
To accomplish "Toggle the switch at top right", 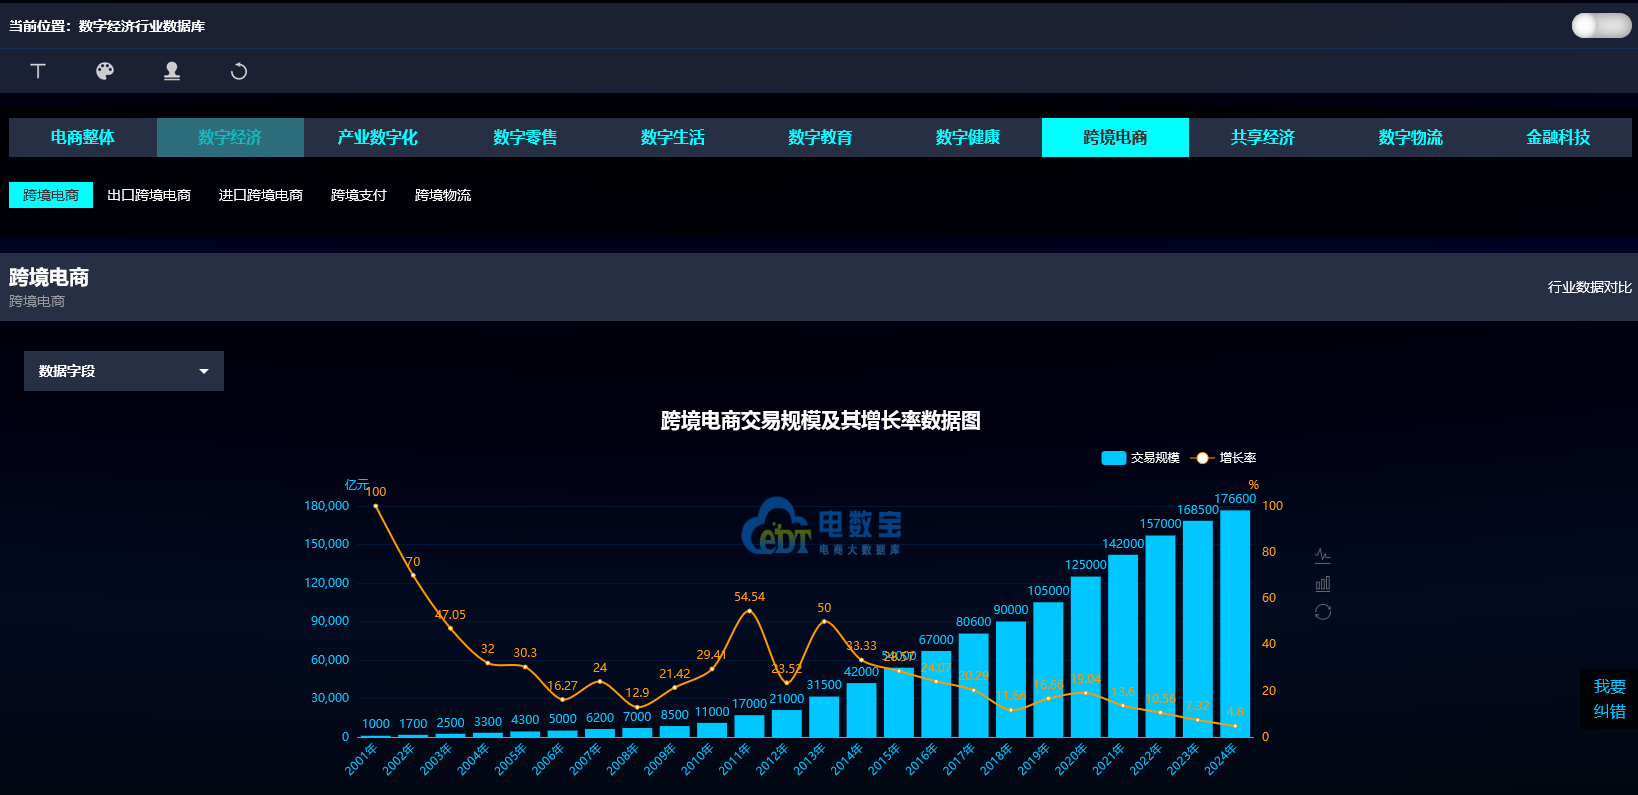I will coord(1601,26).
